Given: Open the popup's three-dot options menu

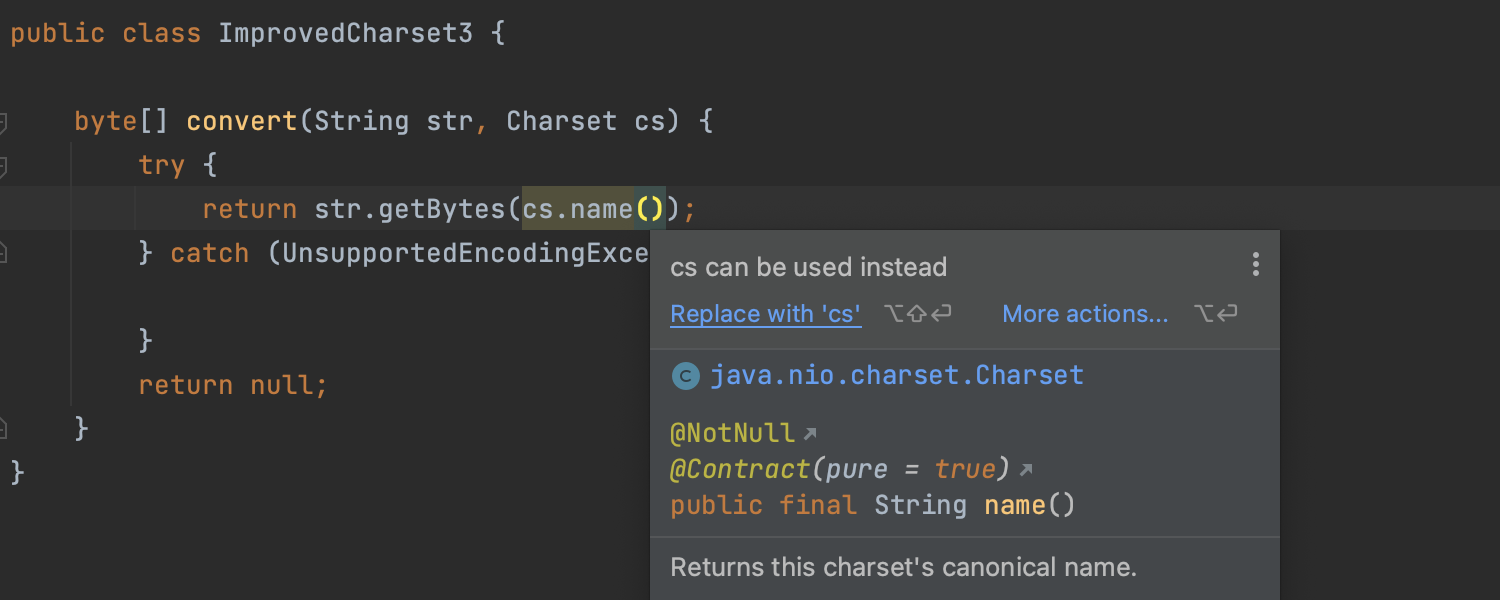Looking at the screenshot, I should (x=1255, y=265).
